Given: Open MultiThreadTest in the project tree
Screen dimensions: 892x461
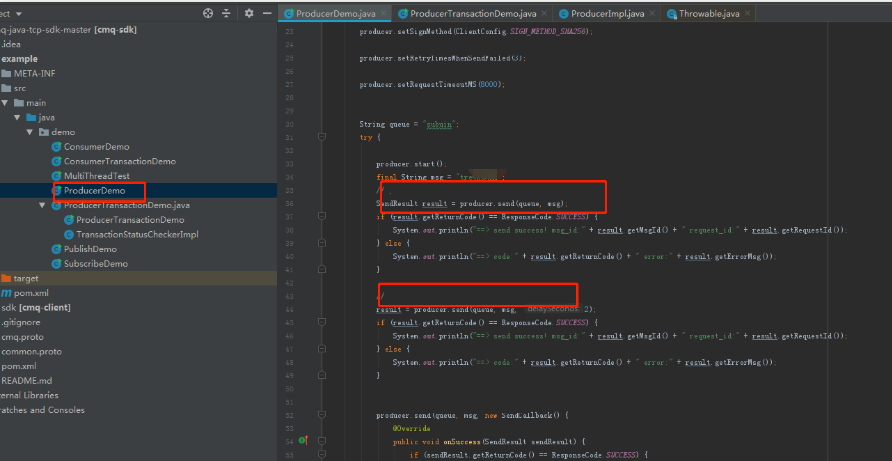Looking at the screenshot, I should (96, 176).
